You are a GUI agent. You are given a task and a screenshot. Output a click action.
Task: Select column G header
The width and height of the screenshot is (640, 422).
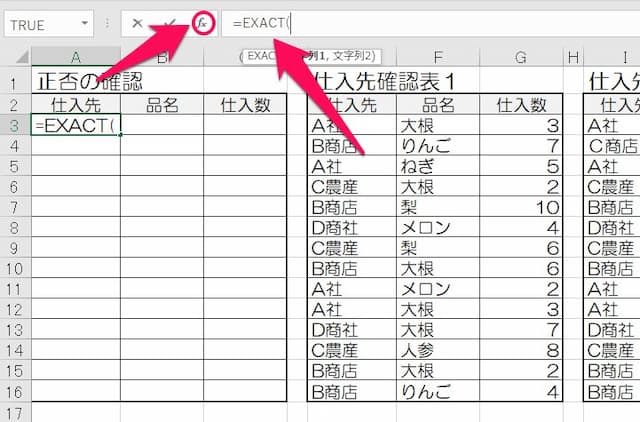(521, 57)
